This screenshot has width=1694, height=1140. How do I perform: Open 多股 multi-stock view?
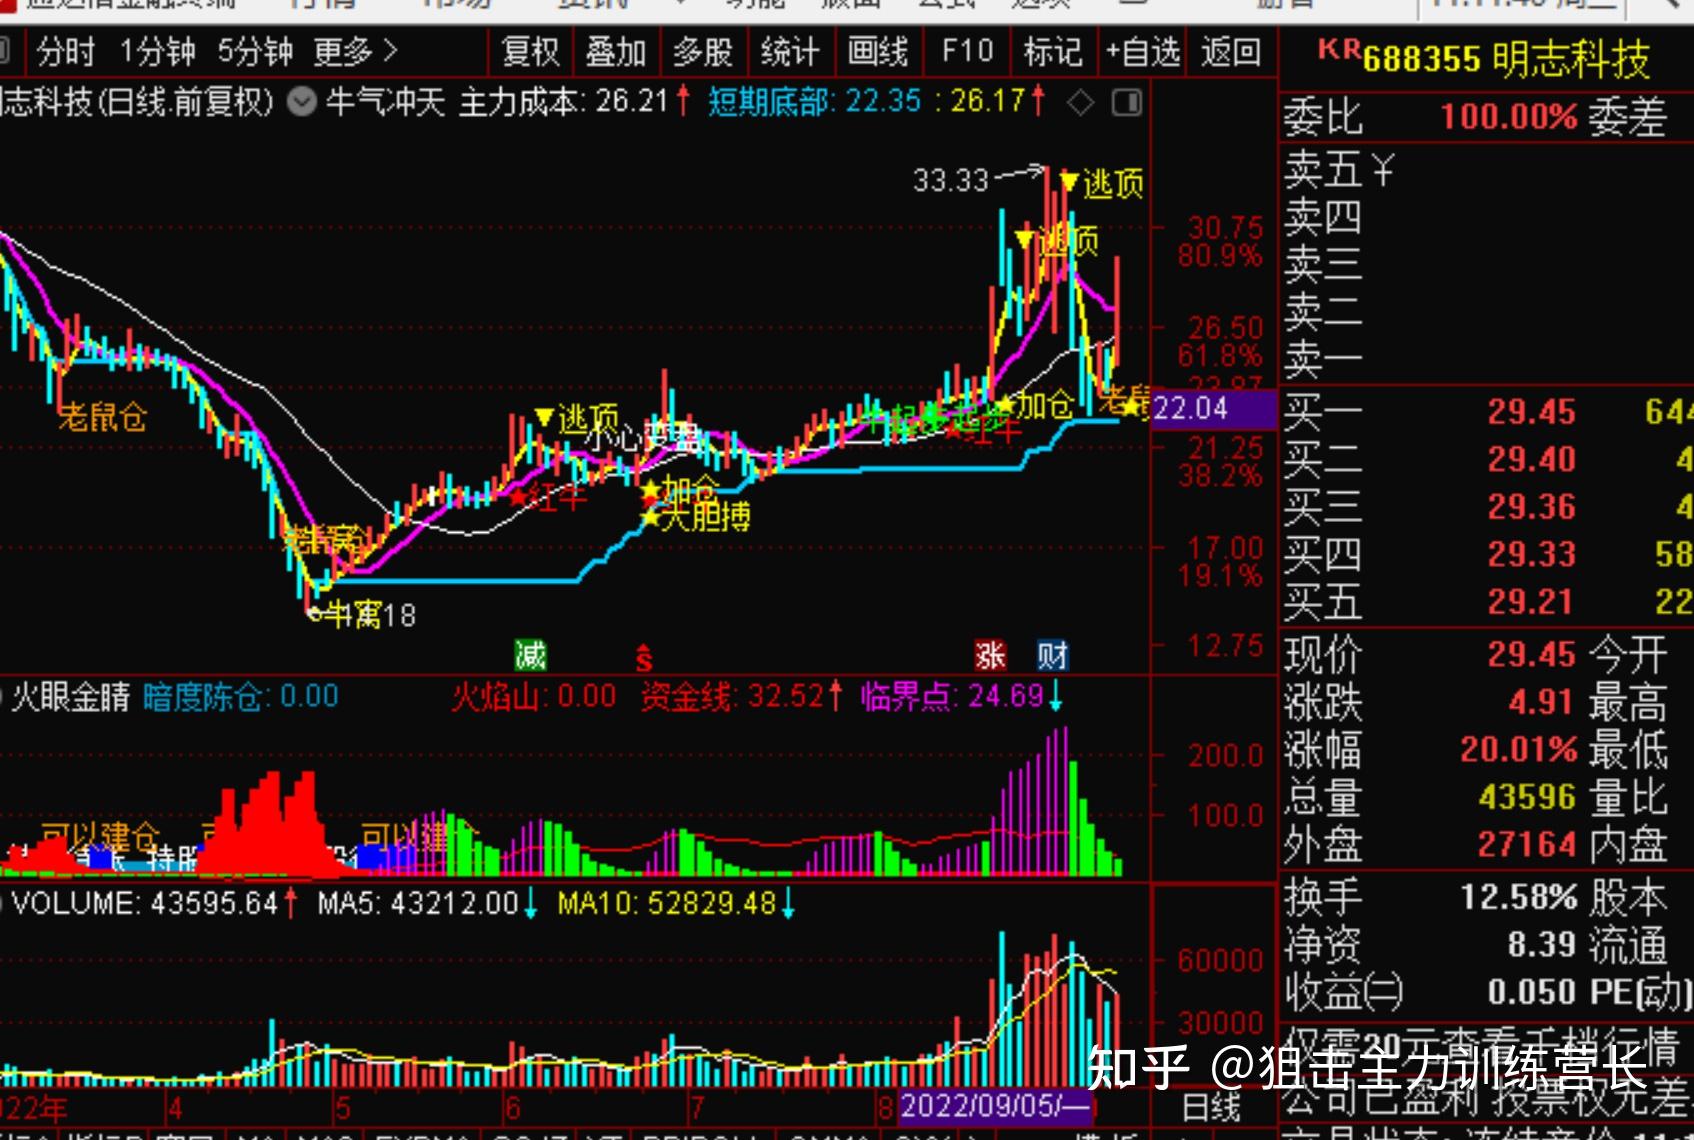click(703, 52)
